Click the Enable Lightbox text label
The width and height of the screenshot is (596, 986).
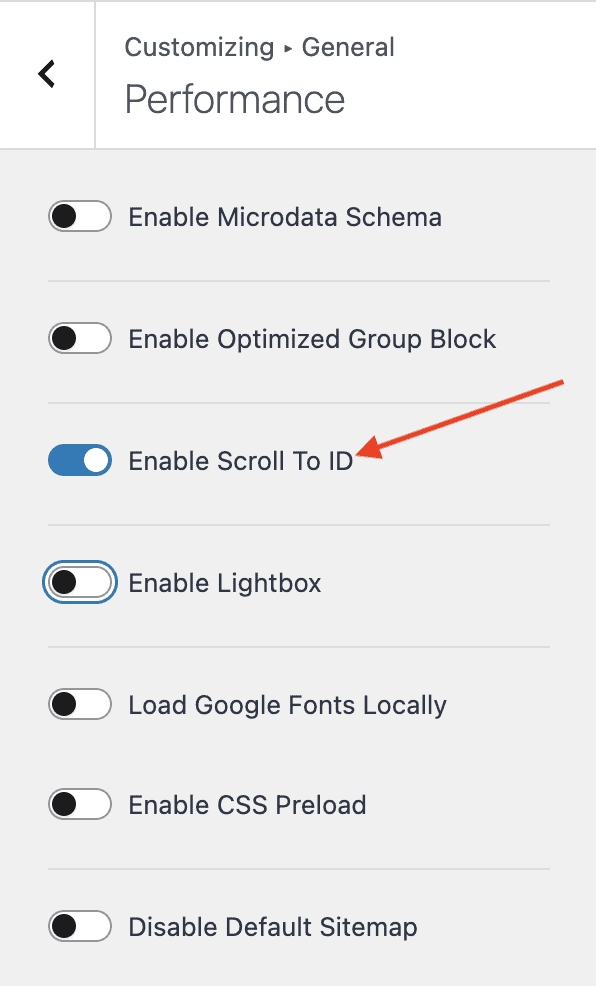coord(224,582)
